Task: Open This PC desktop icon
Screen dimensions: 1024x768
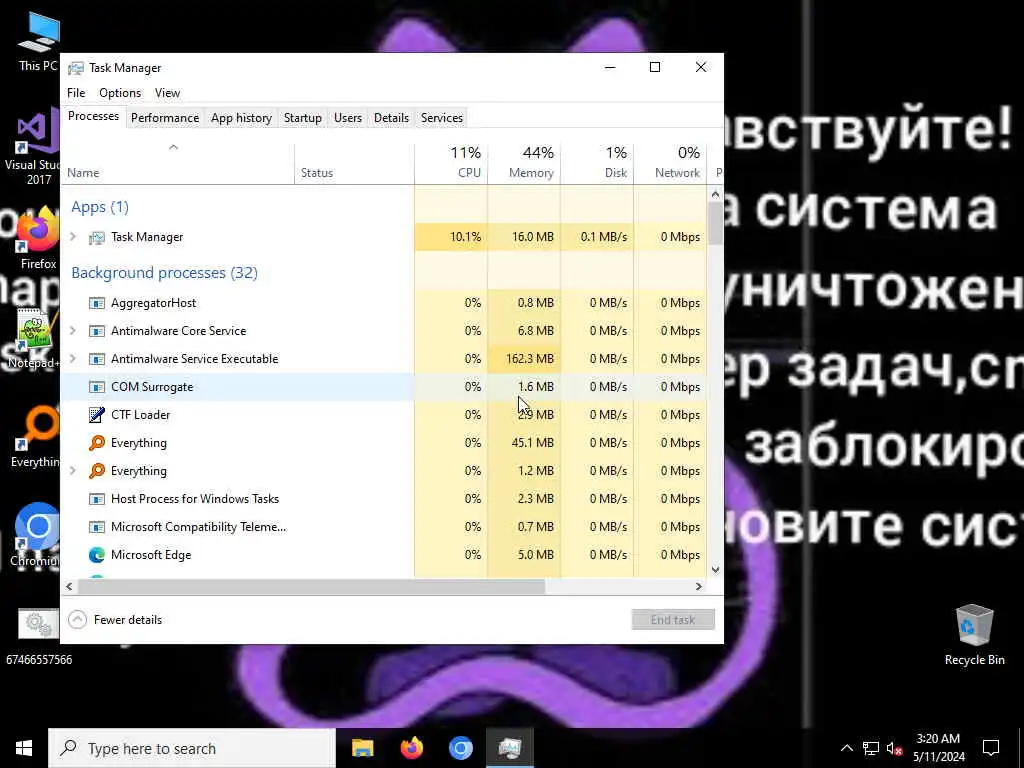Action: [38, 40]
